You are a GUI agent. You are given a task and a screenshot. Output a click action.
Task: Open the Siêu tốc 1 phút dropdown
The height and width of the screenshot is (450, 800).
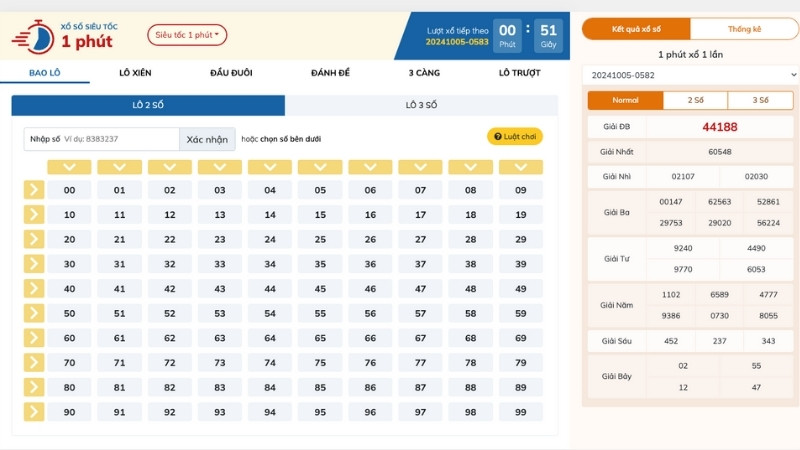click(x=188, y=35)
